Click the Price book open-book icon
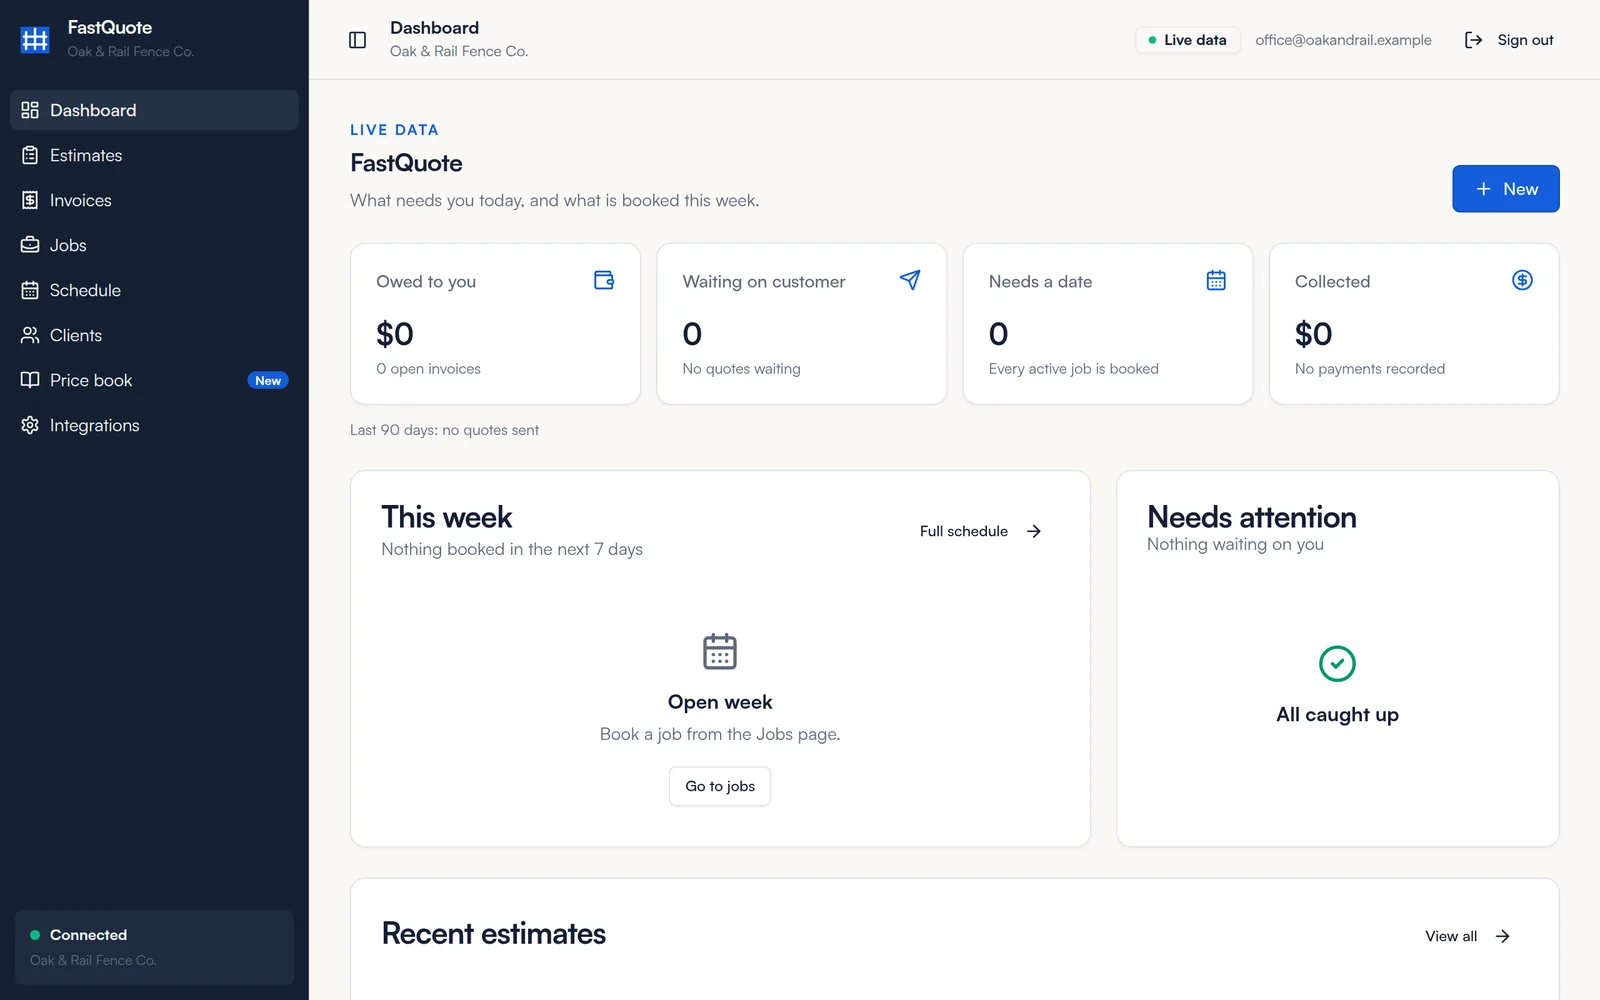 click(x=30, y=380)
